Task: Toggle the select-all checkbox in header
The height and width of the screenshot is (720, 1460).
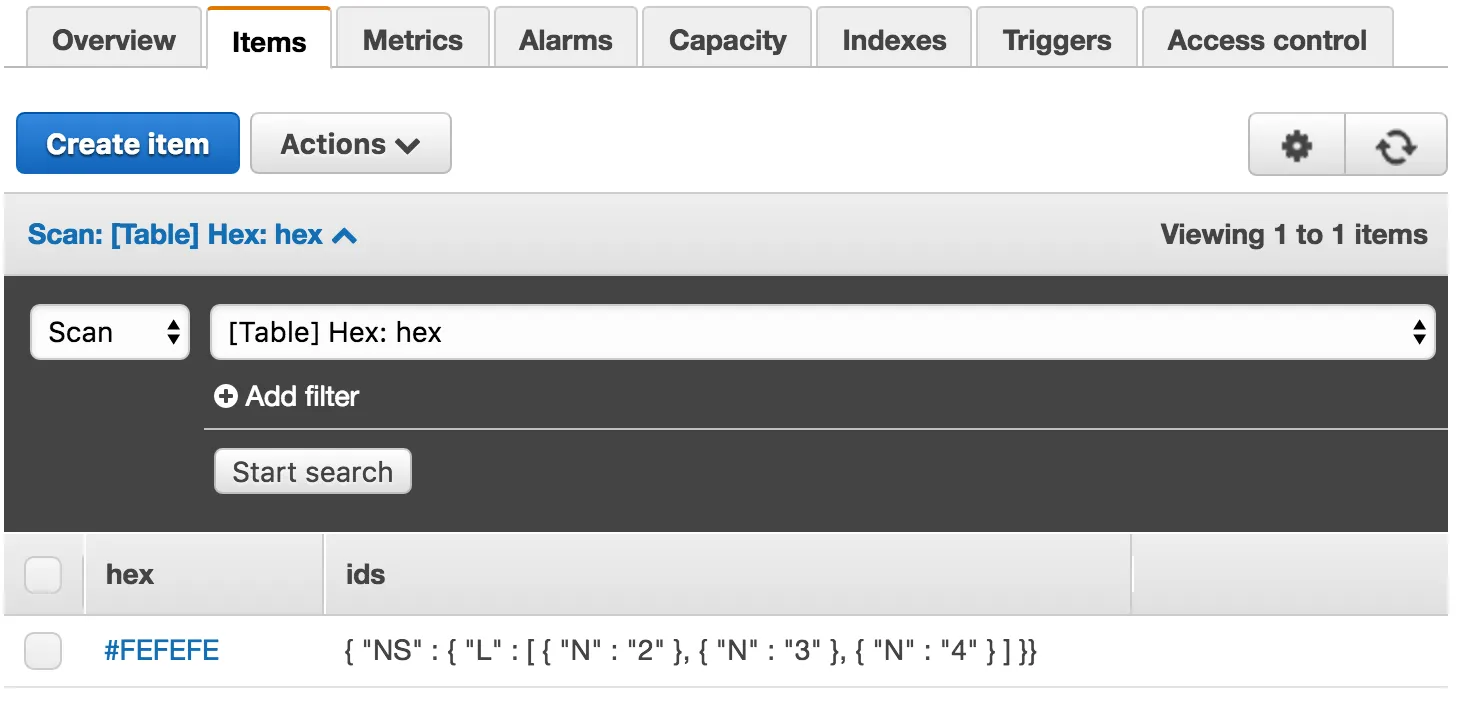Action: [x=43, y=575]
